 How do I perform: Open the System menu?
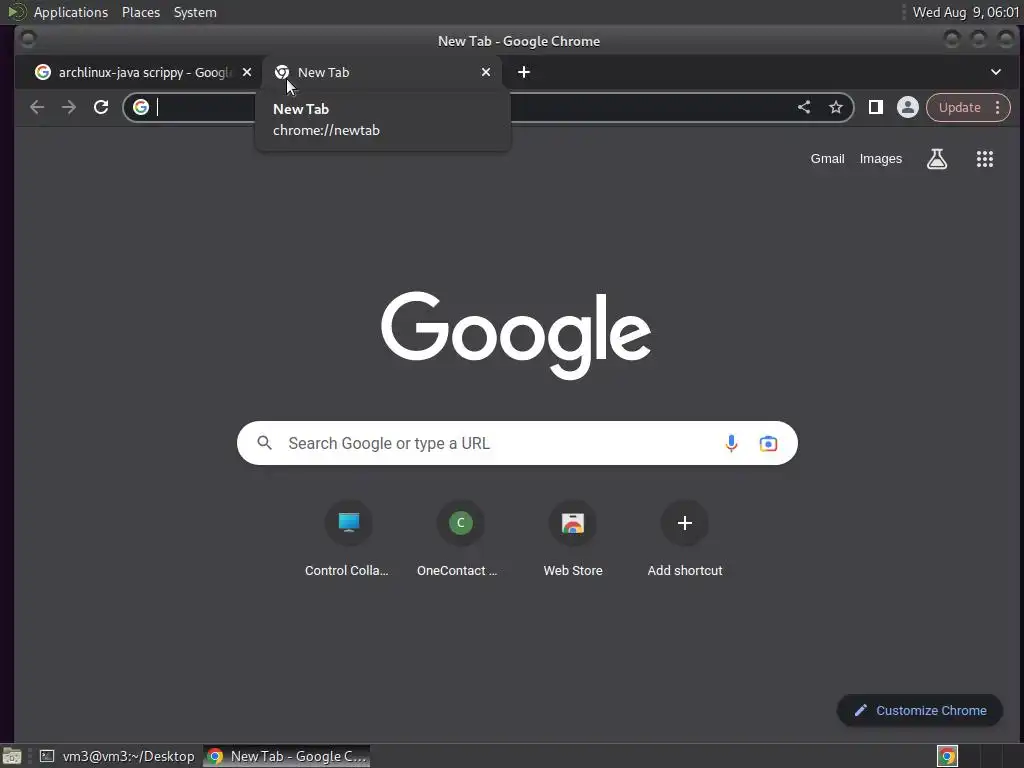[x=195, y=12]
